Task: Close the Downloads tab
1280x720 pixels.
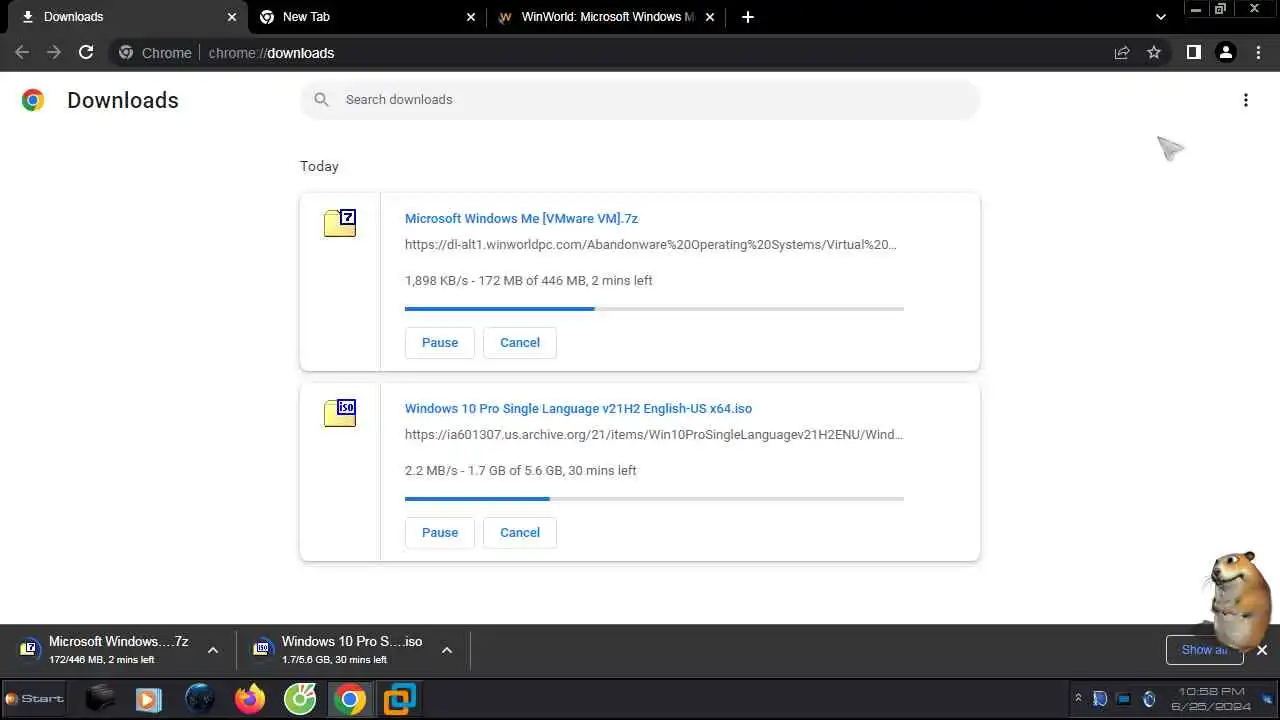Action: 232,17
